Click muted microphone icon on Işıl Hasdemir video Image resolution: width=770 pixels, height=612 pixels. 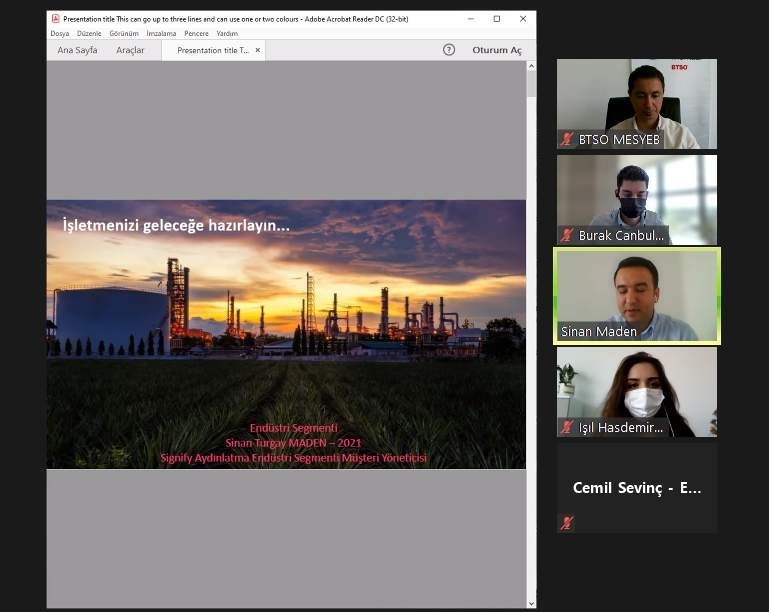(567, 427)
